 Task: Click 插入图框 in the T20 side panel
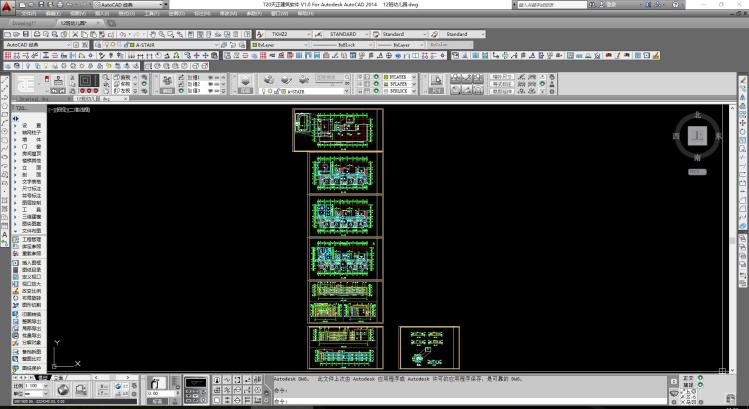tap(32, 262)
